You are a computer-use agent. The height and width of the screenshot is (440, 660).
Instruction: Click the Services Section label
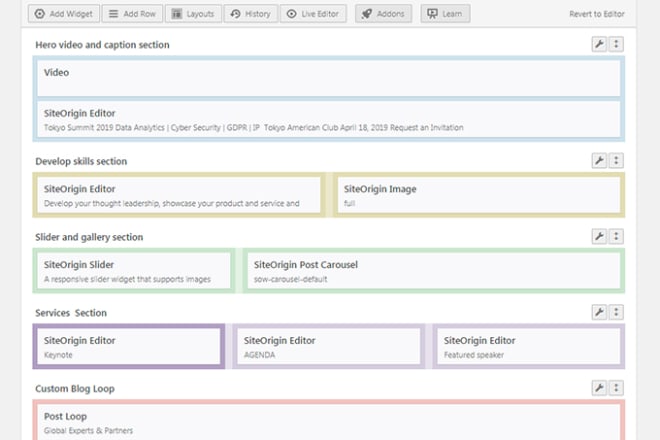coord(71,313)
